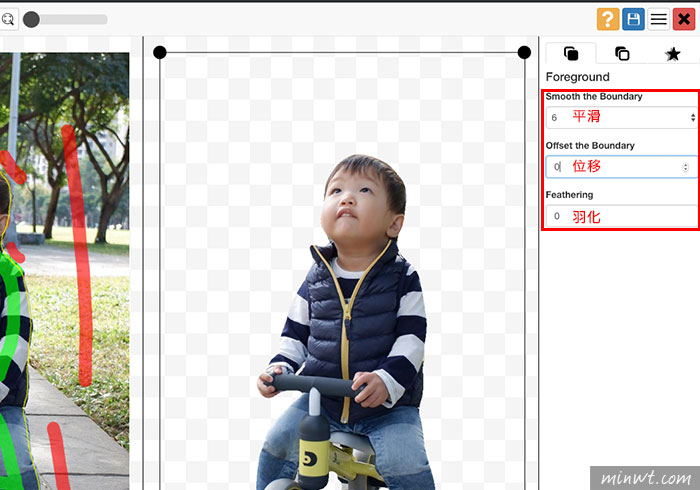
Task: Open the star effects tab
Action: pos(673,54)
